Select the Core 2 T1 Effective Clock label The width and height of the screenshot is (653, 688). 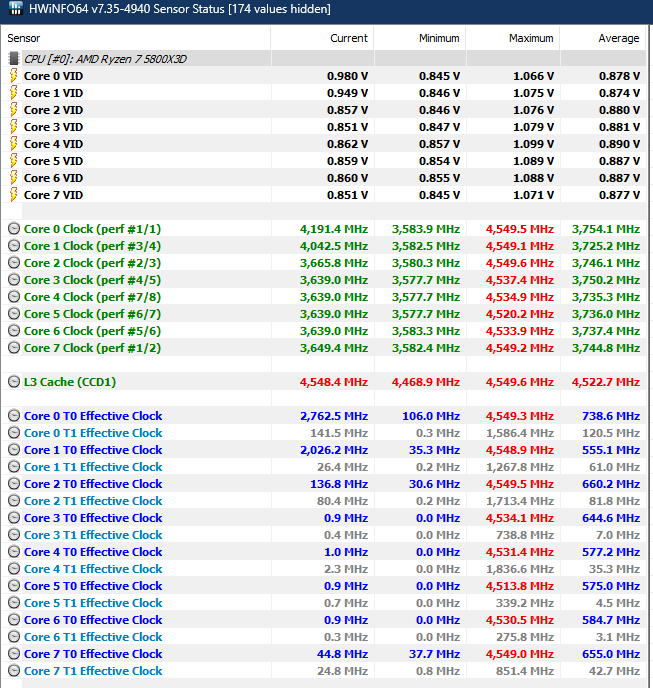[x=93, y=501]
